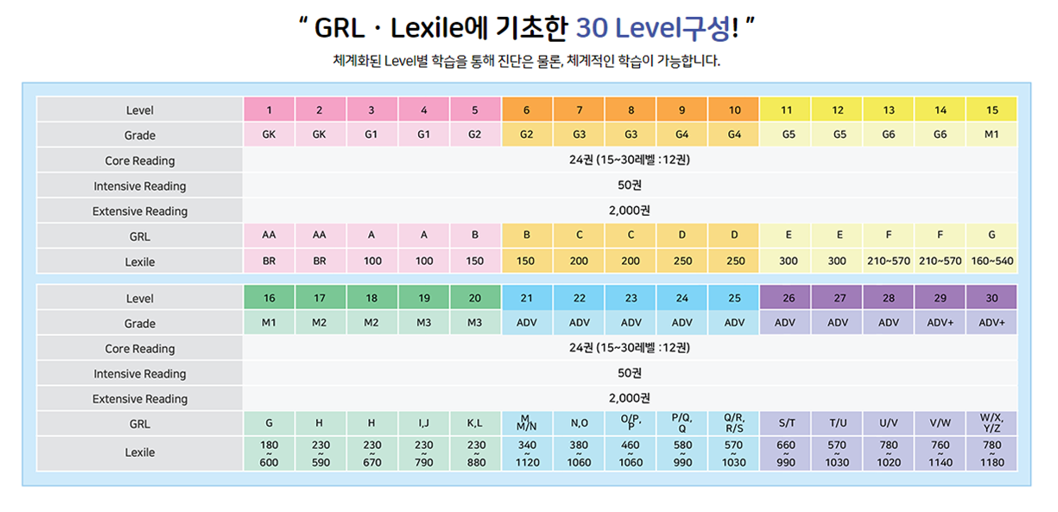This screenshot has width=1058, height=512.
Task: Click the subtitle starting with "체계화된 Level별 학습을"
Action: [x=527, y=61]
